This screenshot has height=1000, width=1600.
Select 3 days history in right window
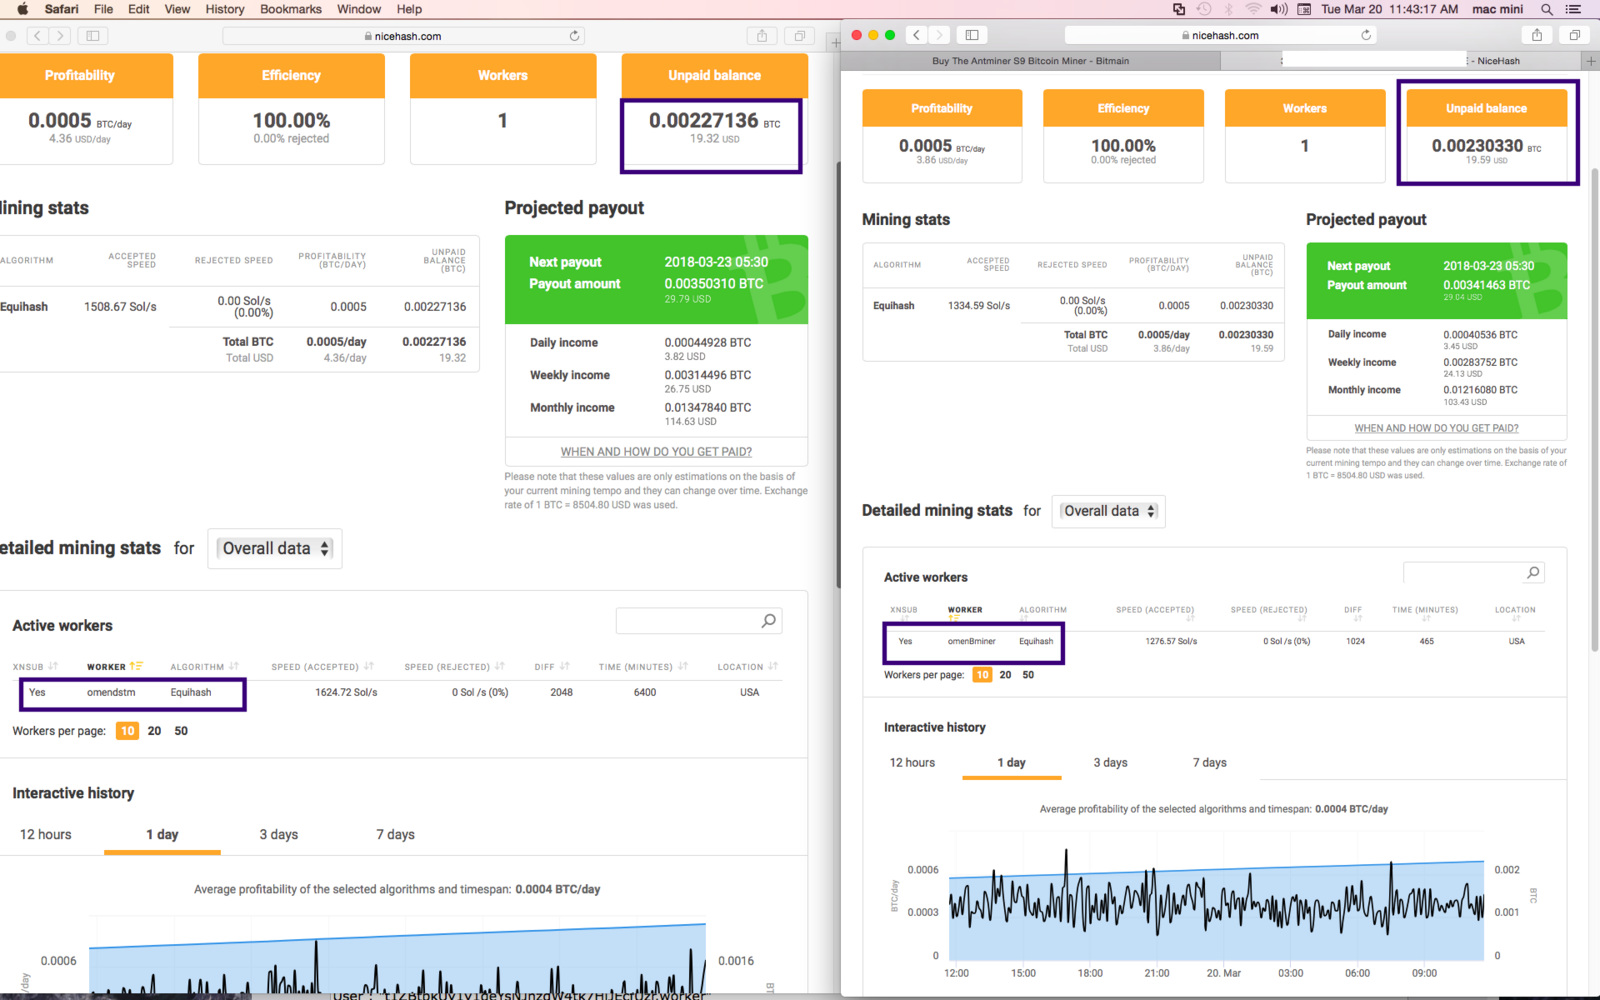pos(1110,762)
